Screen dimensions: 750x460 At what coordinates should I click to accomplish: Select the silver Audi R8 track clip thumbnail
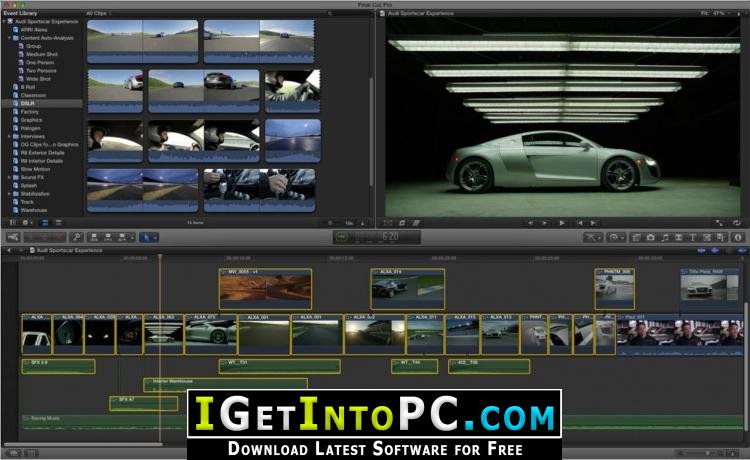(x=115, y=91)
